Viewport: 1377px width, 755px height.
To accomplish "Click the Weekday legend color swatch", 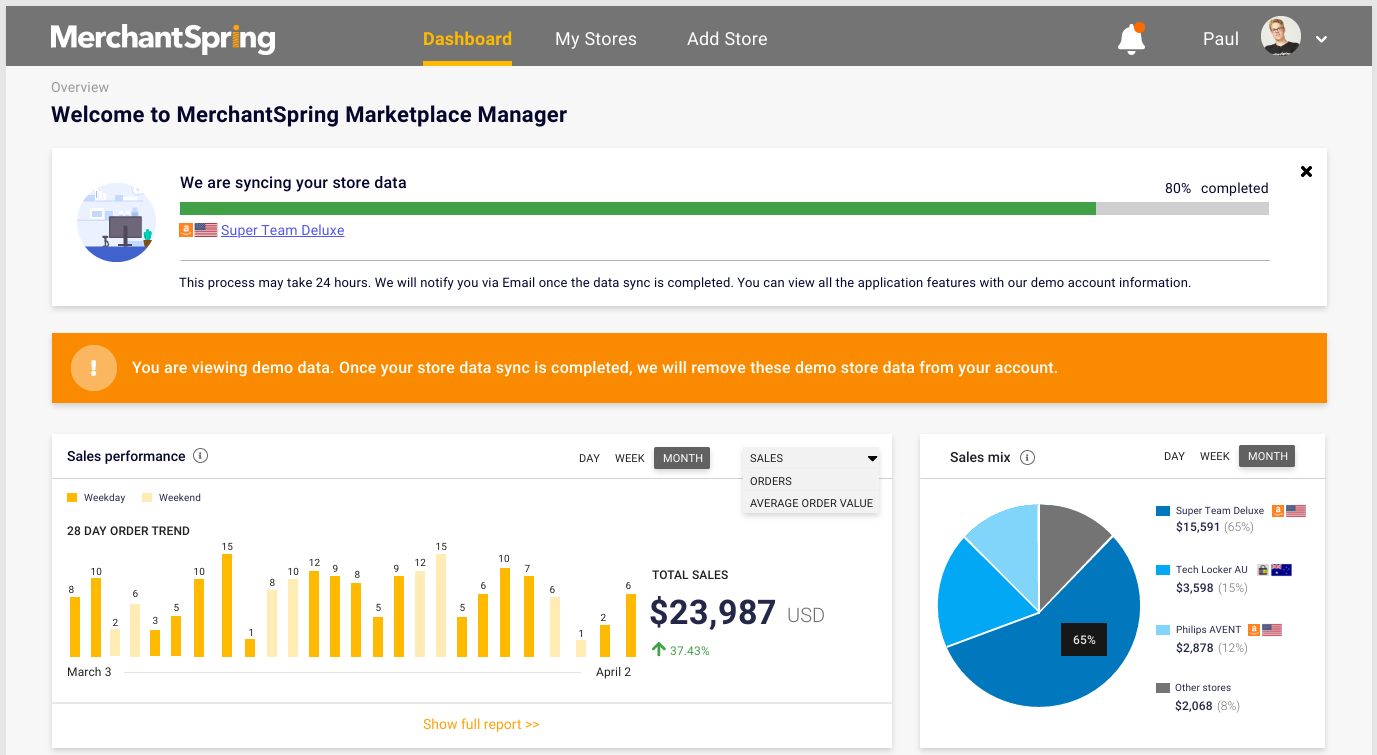I will (72, 497).
